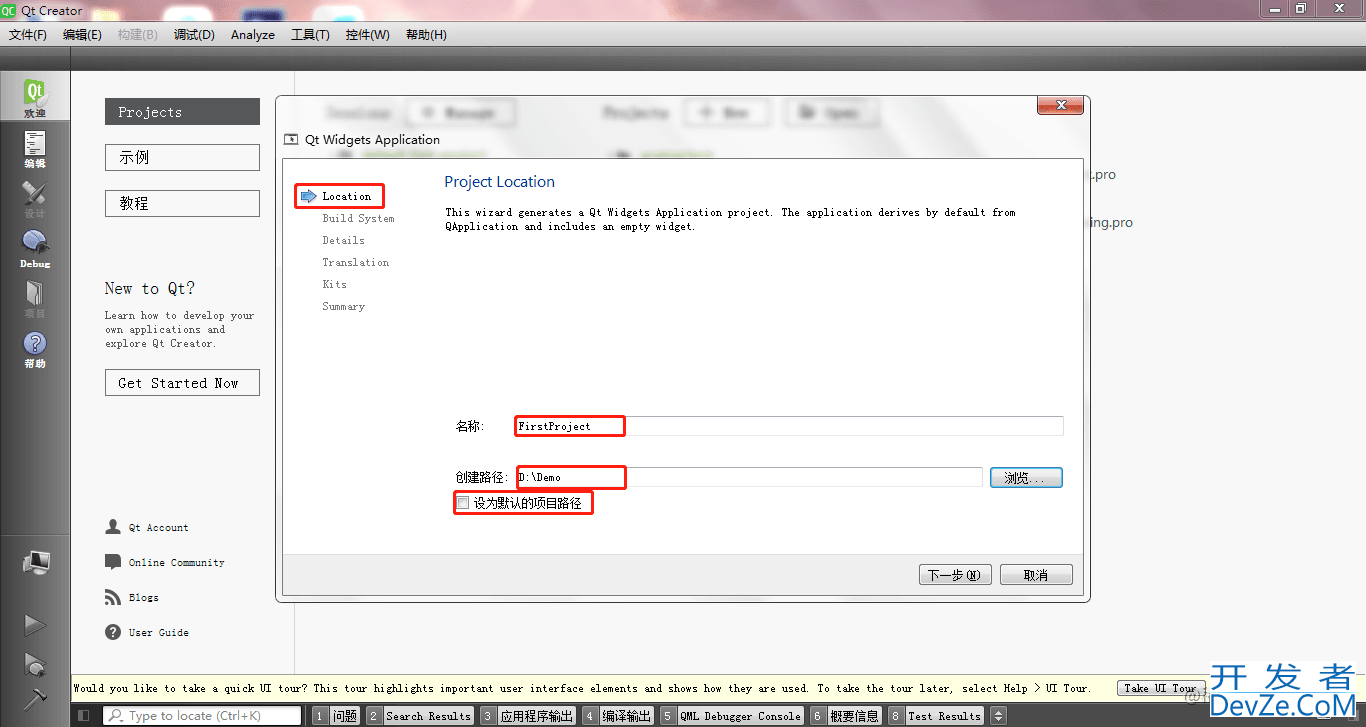
Task: Select Build System wizard step
Action: coord(358,218)
